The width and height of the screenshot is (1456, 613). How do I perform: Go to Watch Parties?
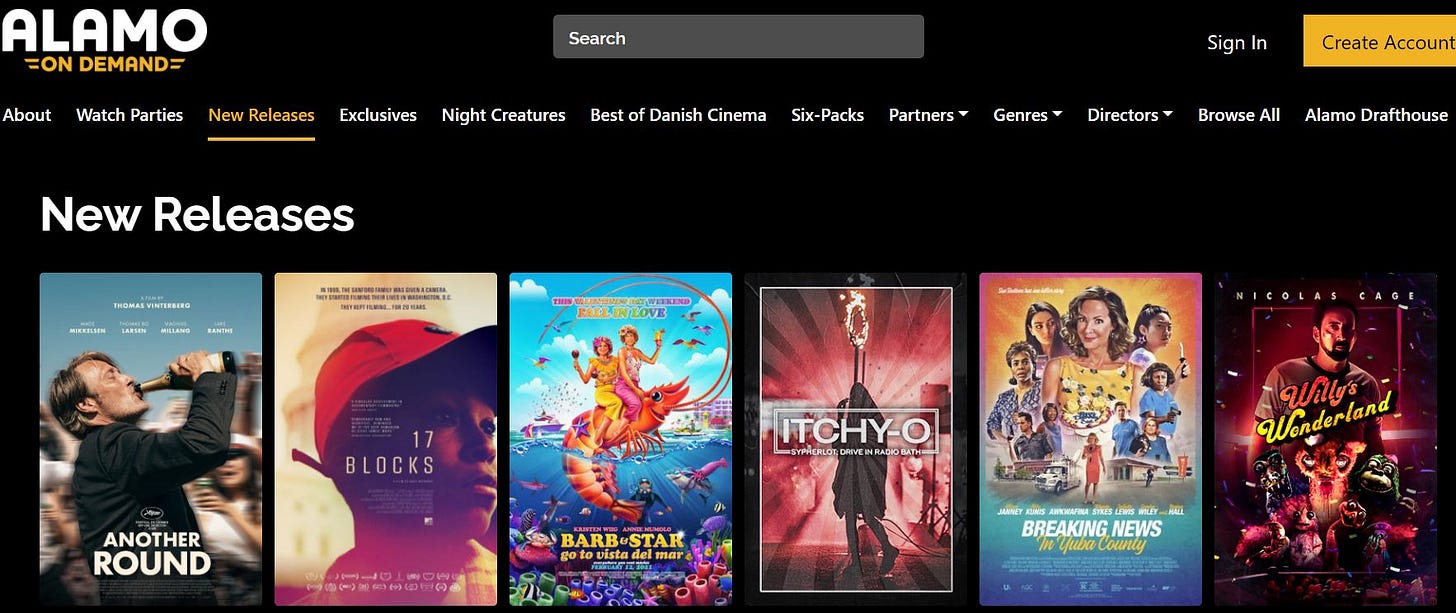(x=130, y=115)
